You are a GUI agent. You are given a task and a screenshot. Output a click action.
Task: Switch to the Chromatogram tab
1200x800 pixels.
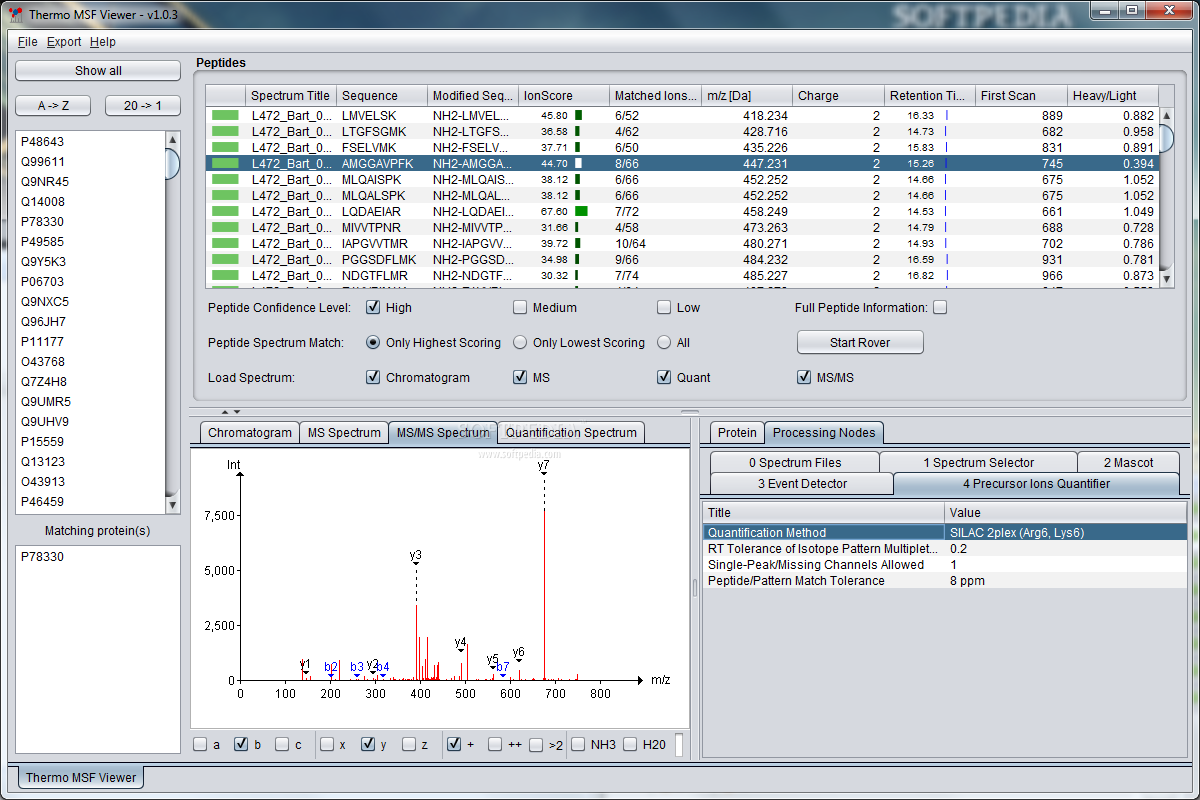tap(250, 432)
